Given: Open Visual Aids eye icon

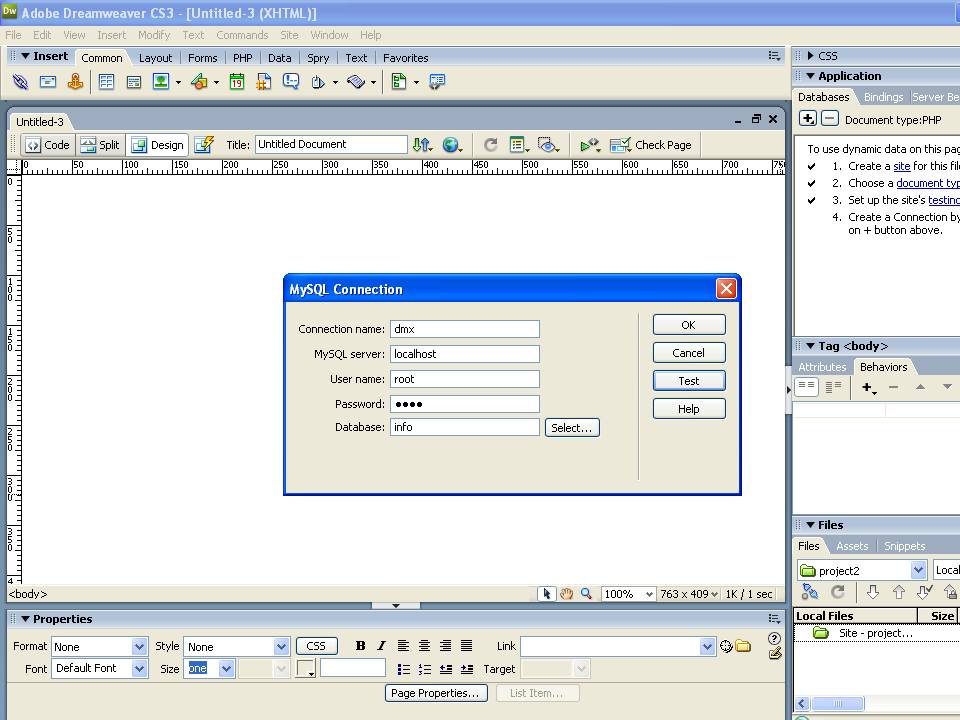Looking at the screenshot, I should 547,145.
